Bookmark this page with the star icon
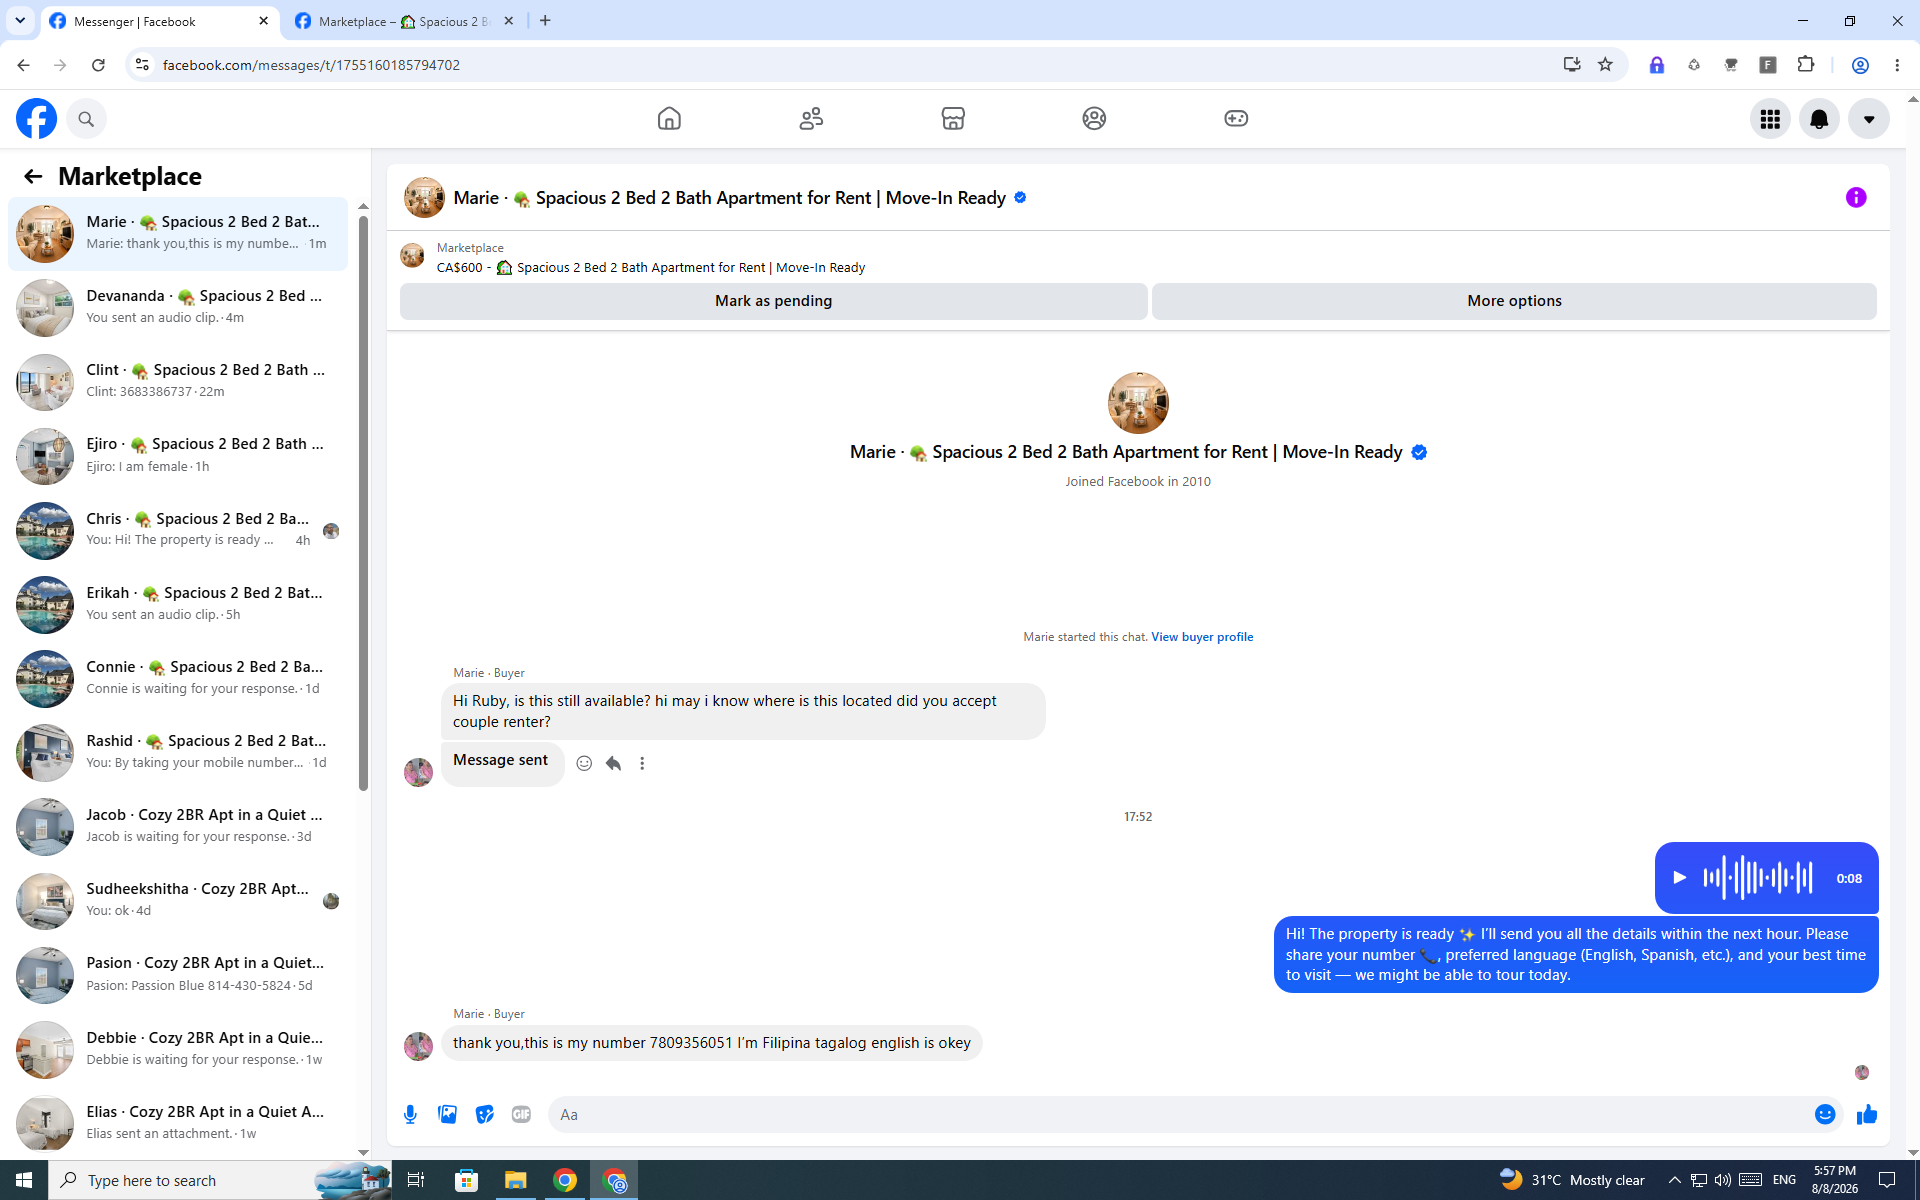 click(1605, 65)
